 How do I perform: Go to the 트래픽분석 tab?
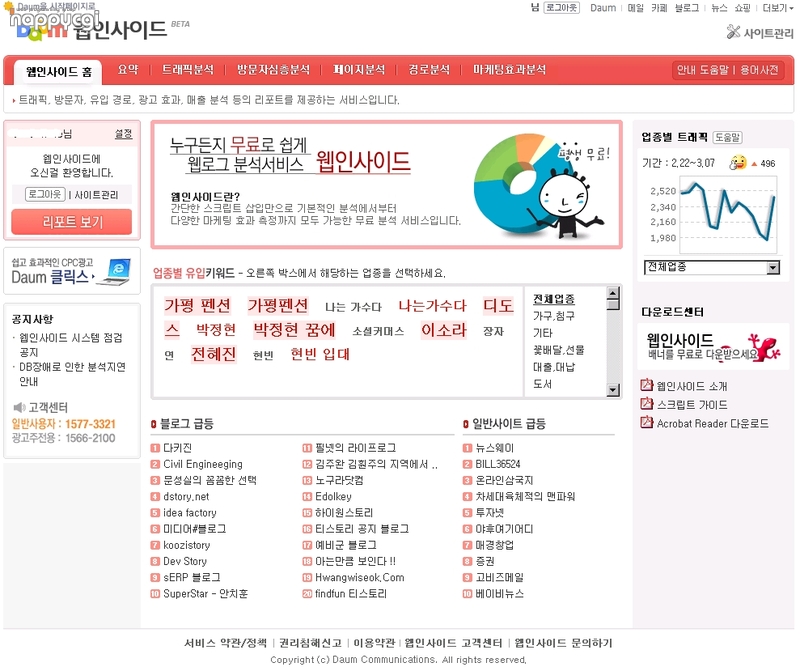188,69
